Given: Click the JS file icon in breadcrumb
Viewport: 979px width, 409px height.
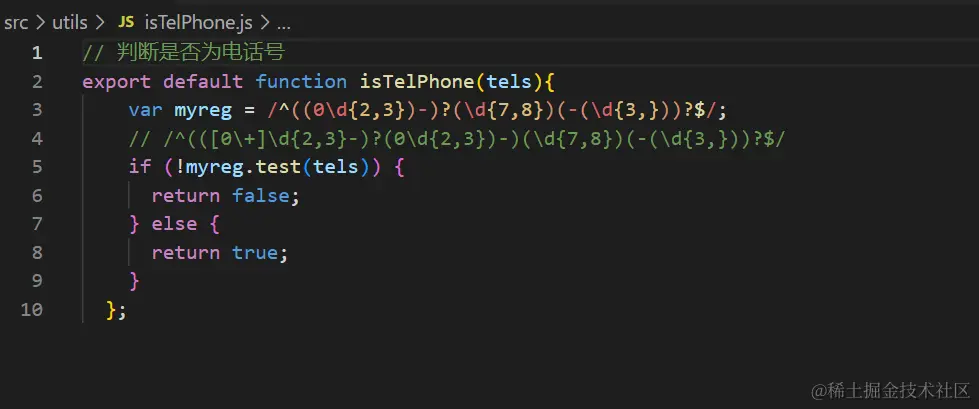Looking at the screenshot, I should [x=126, y=23].
